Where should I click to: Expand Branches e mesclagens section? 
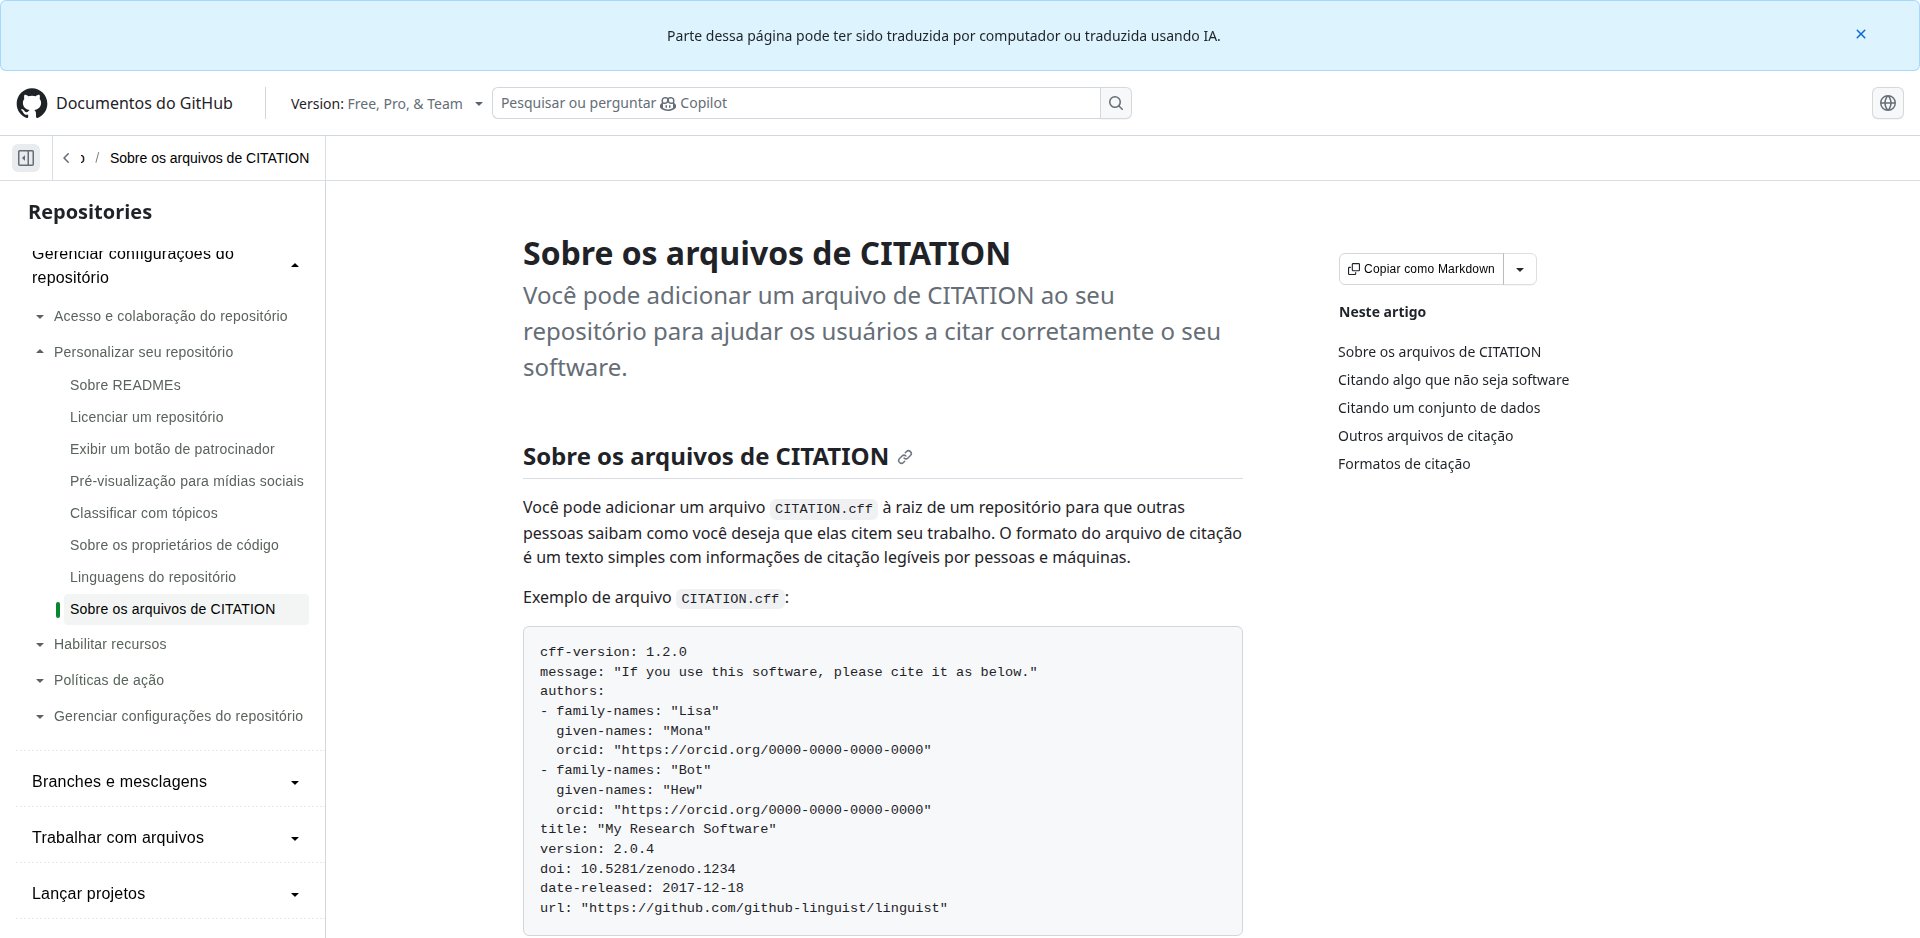pos(166,782)
